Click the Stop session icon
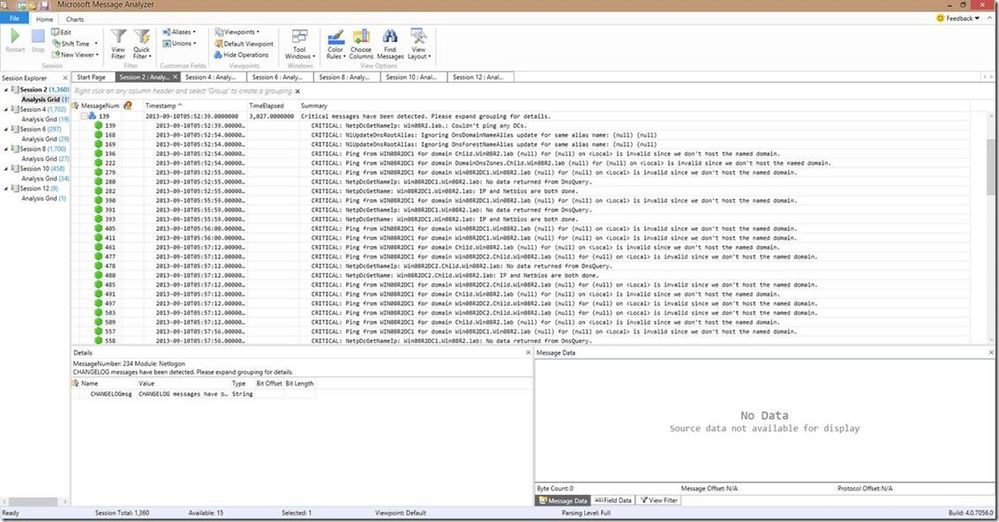999x522 pixels. click(x=38, y=37)
